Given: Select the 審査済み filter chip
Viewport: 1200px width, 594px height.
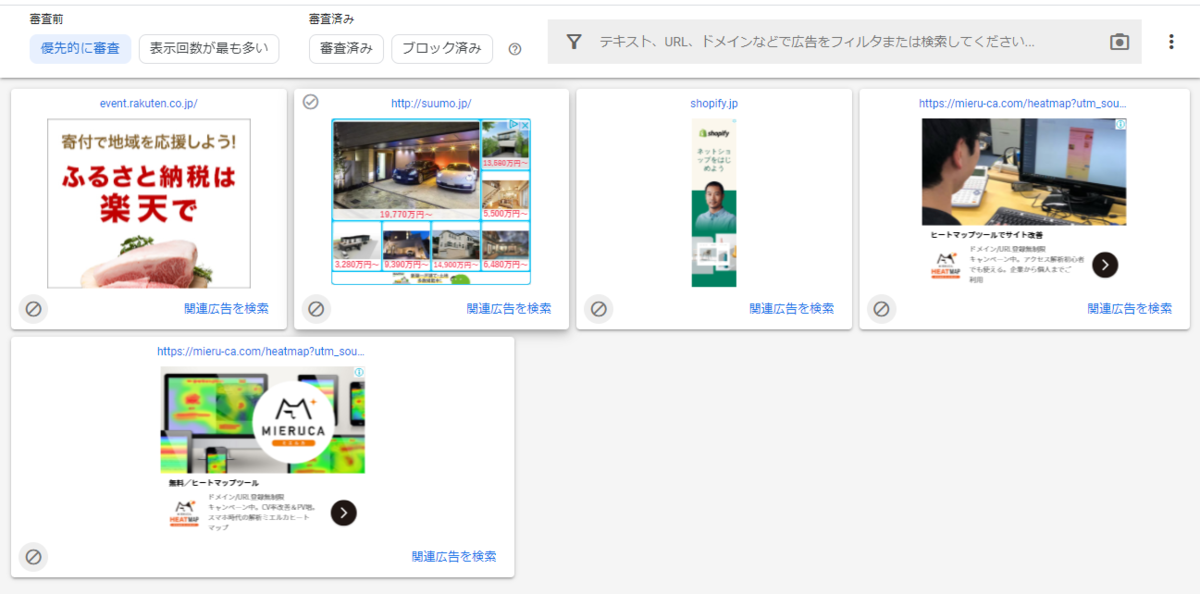Looking at the screenshot, I should [347, 49].
